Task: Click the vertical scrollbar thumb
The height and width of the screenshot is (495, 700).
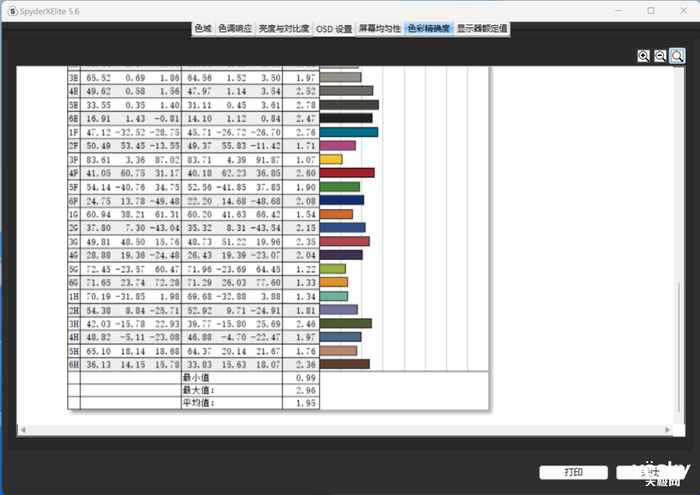Action: point(679,347)
